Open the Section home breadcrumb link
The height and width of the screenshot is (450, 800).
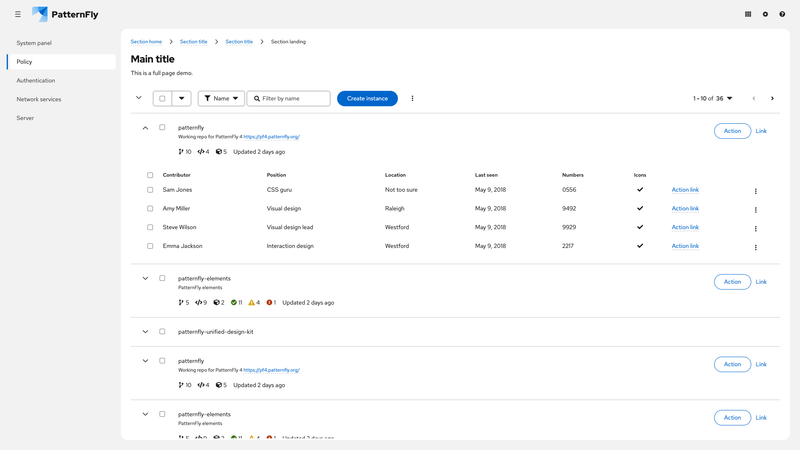[146, 42]
